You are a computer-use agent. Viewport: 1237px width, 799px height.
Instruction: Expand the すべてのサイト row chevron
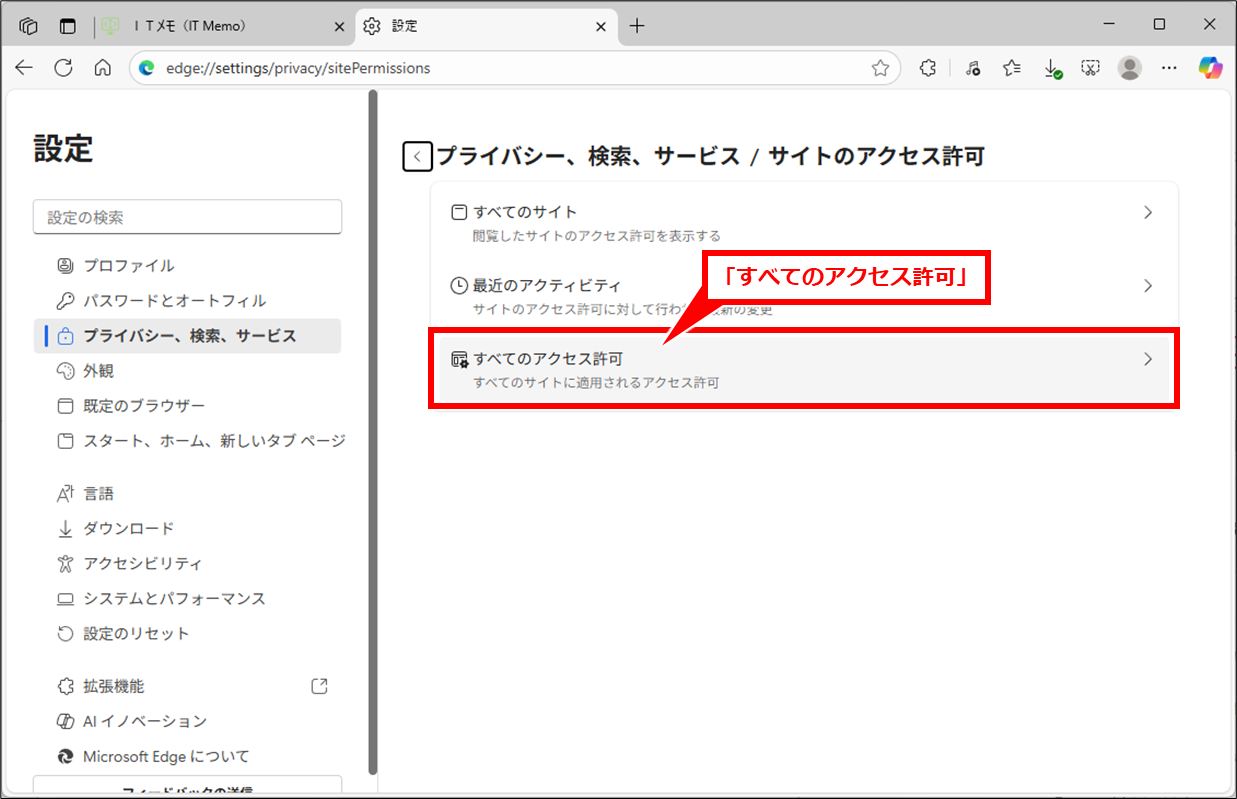1148,212
